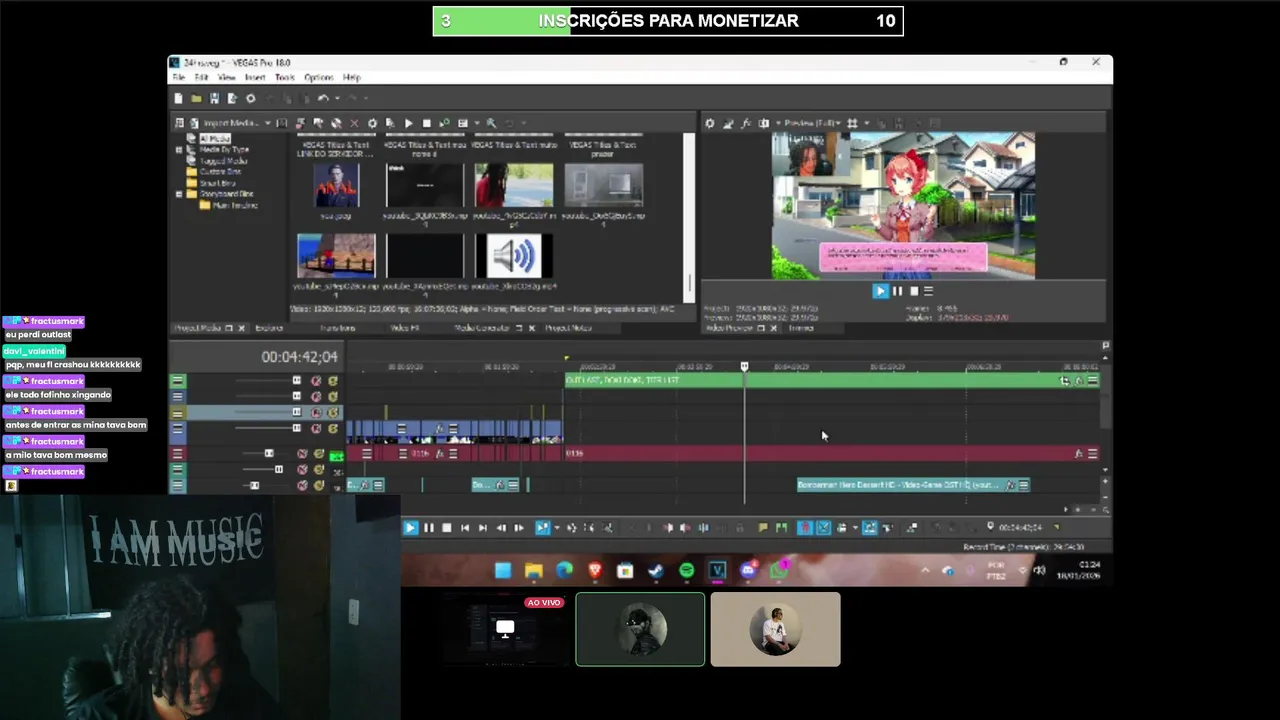Screen dimensions: 1280x720
Task: Click the Undo arrow icon
Action: [323, 98]
